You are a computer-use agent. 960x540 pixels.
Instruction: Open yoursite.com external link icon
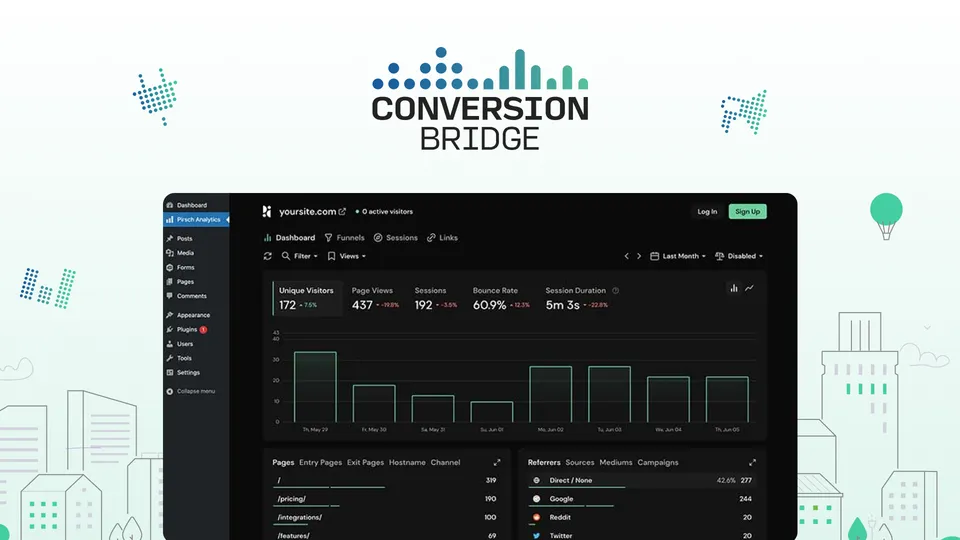click(342, 211)
